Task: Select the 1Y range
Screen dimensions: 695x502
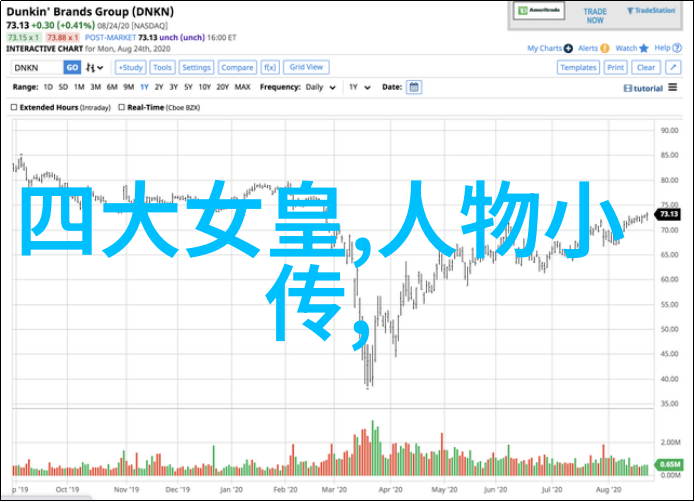Action: pos(144,87)
